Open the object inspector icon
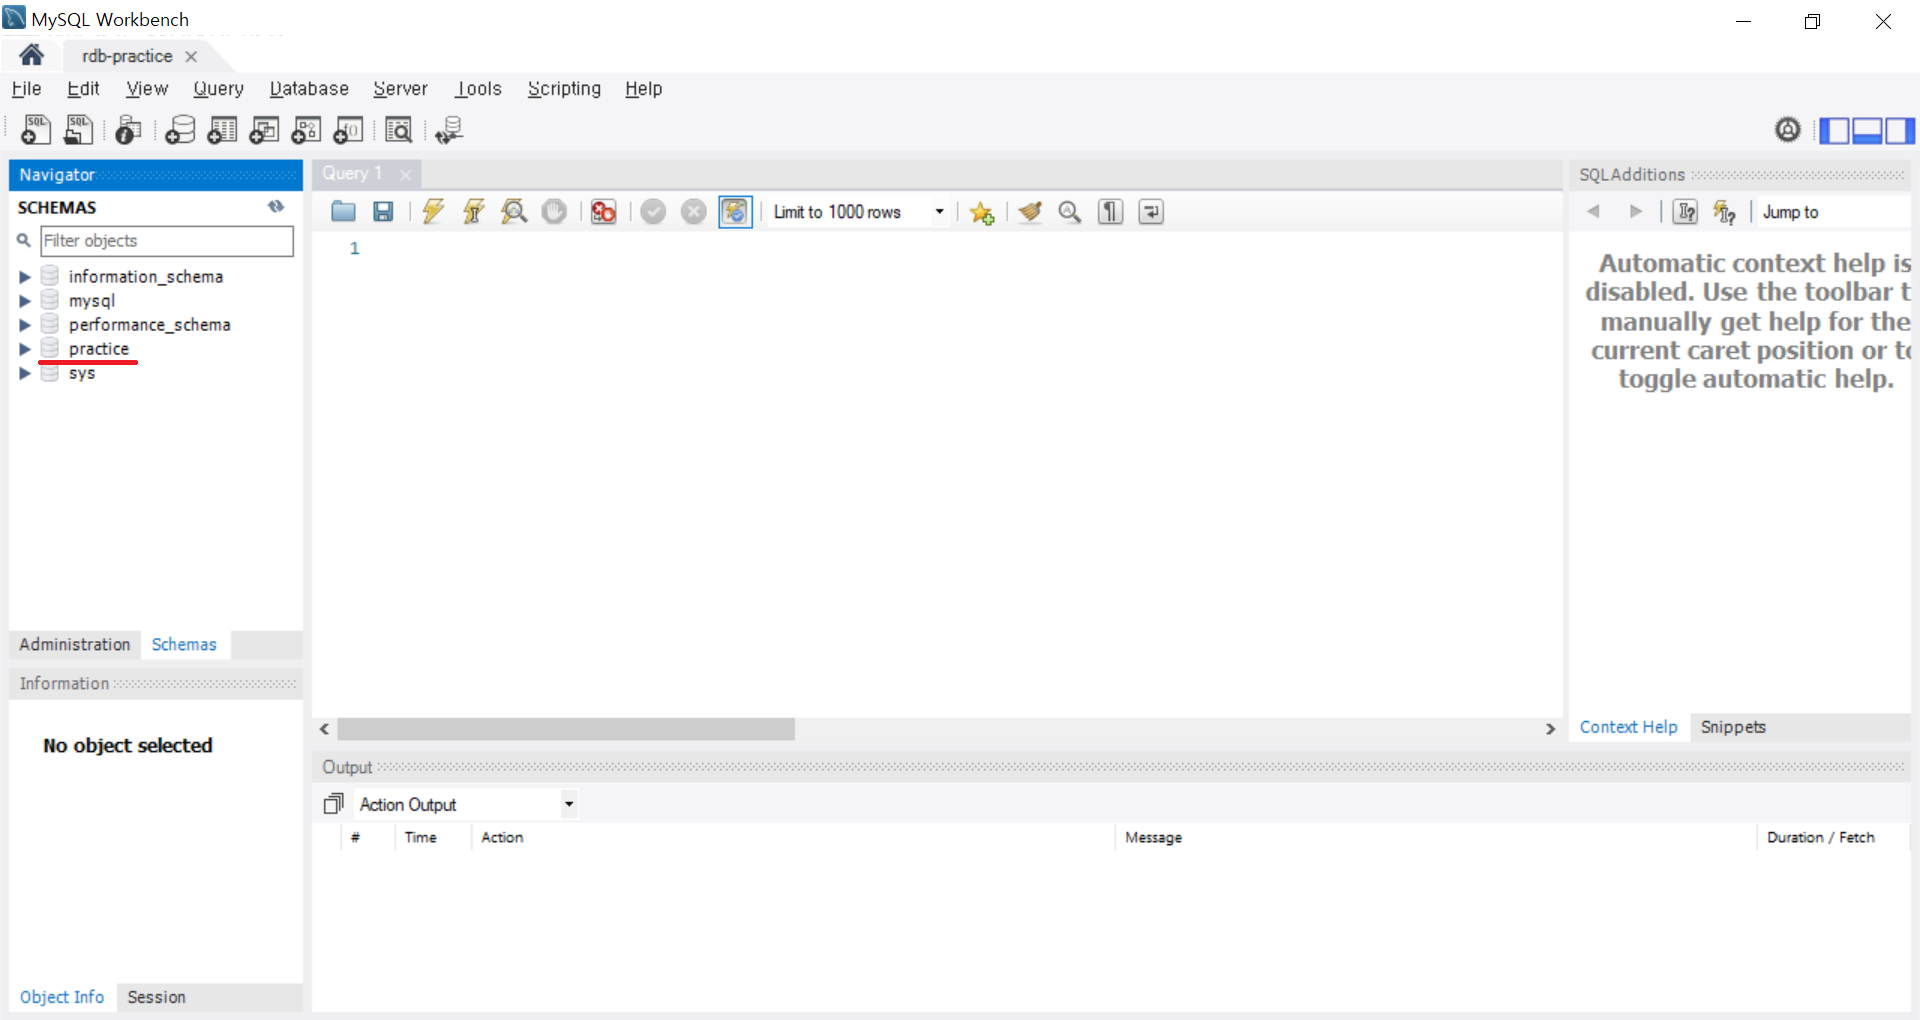This screenshot has height=1020, width=1920. pos(128,130)
